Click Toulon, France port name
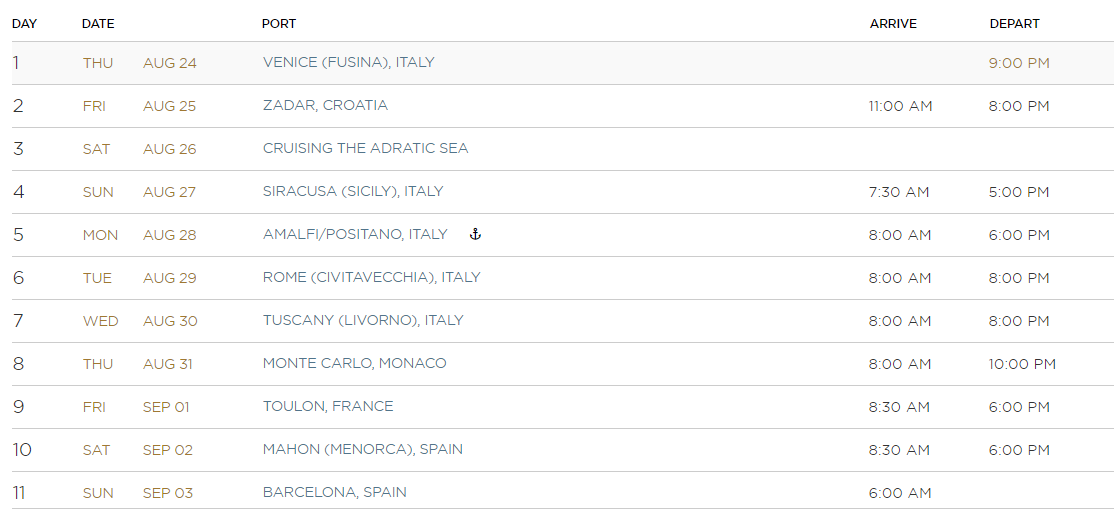1118x518 pixels. (328, 406)
